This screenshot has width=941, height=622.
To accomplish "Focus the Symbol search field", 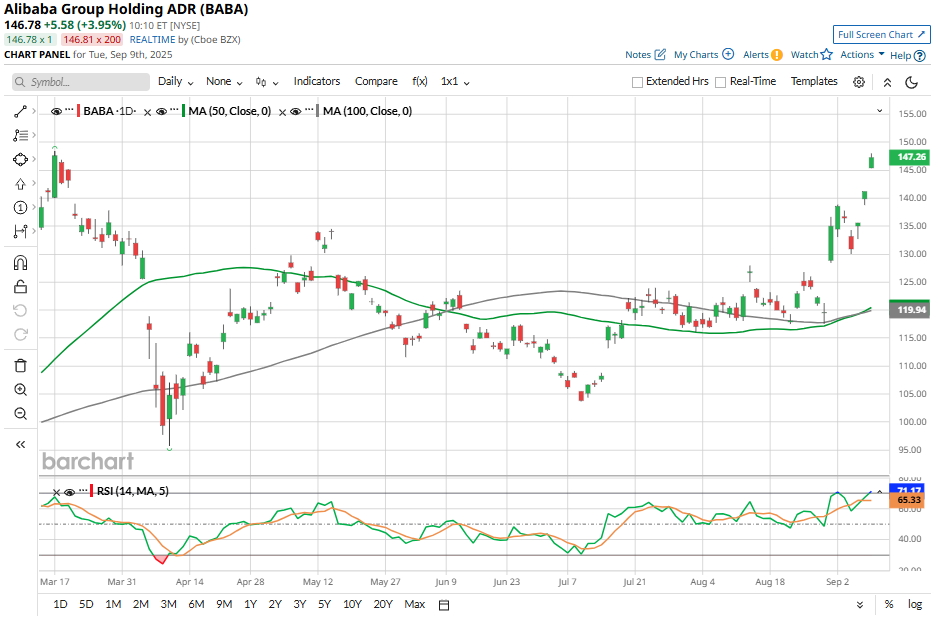I will [81, 82].
